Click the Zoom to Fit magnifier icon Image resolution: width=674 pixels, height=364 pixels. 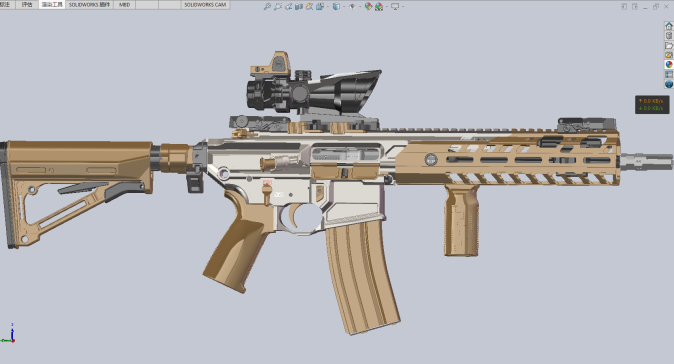click(267, 6)
